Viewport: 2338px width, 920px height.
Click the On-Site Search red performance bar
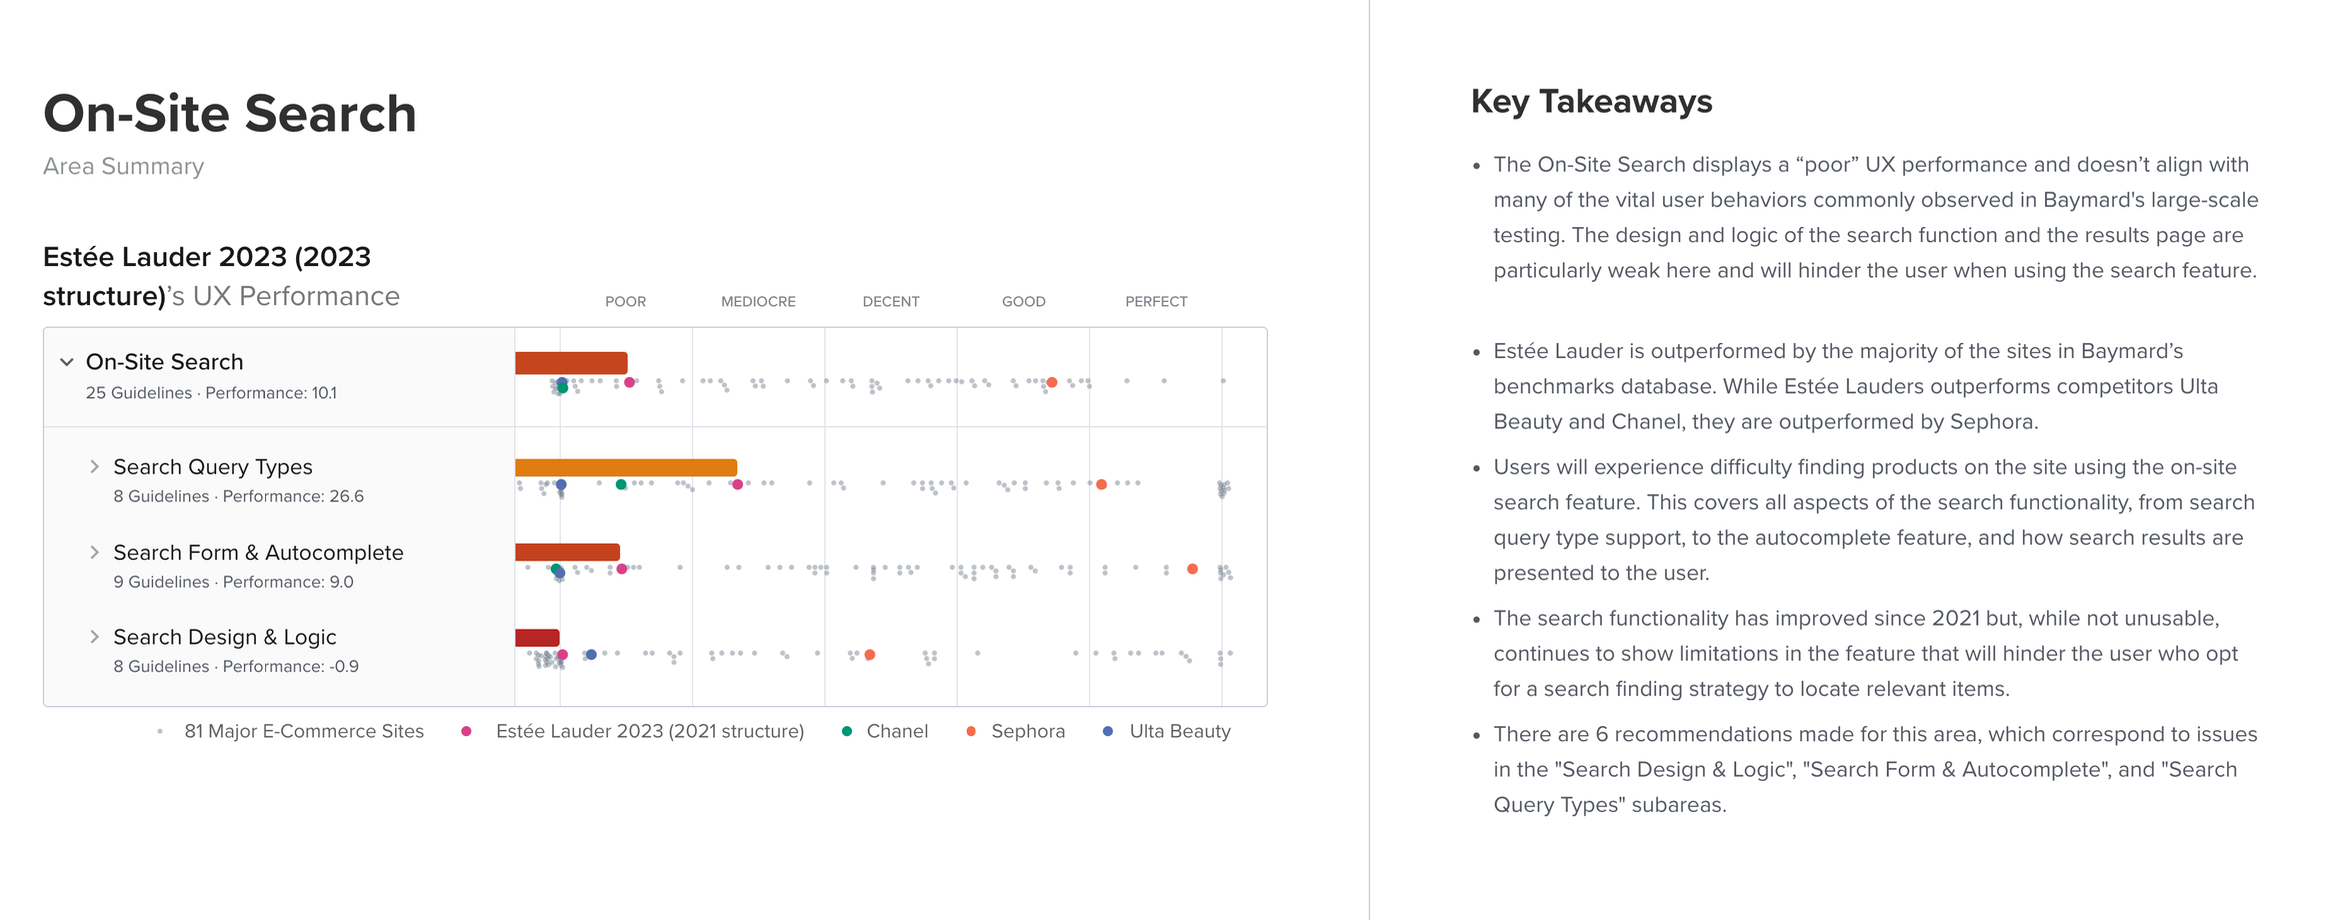pos(571,363)
